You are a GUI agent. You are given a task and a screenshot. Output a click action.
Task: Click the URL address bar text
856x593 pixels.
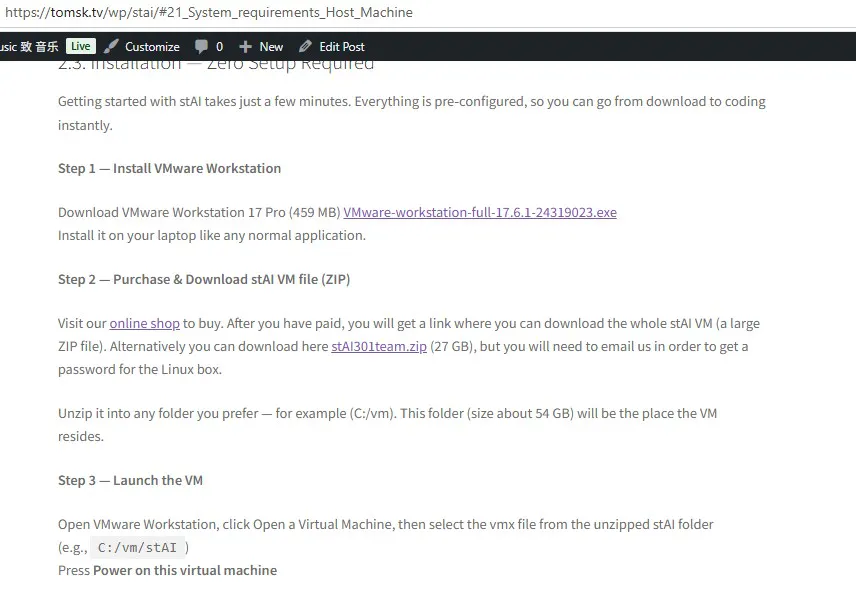[x=209, y=12]
